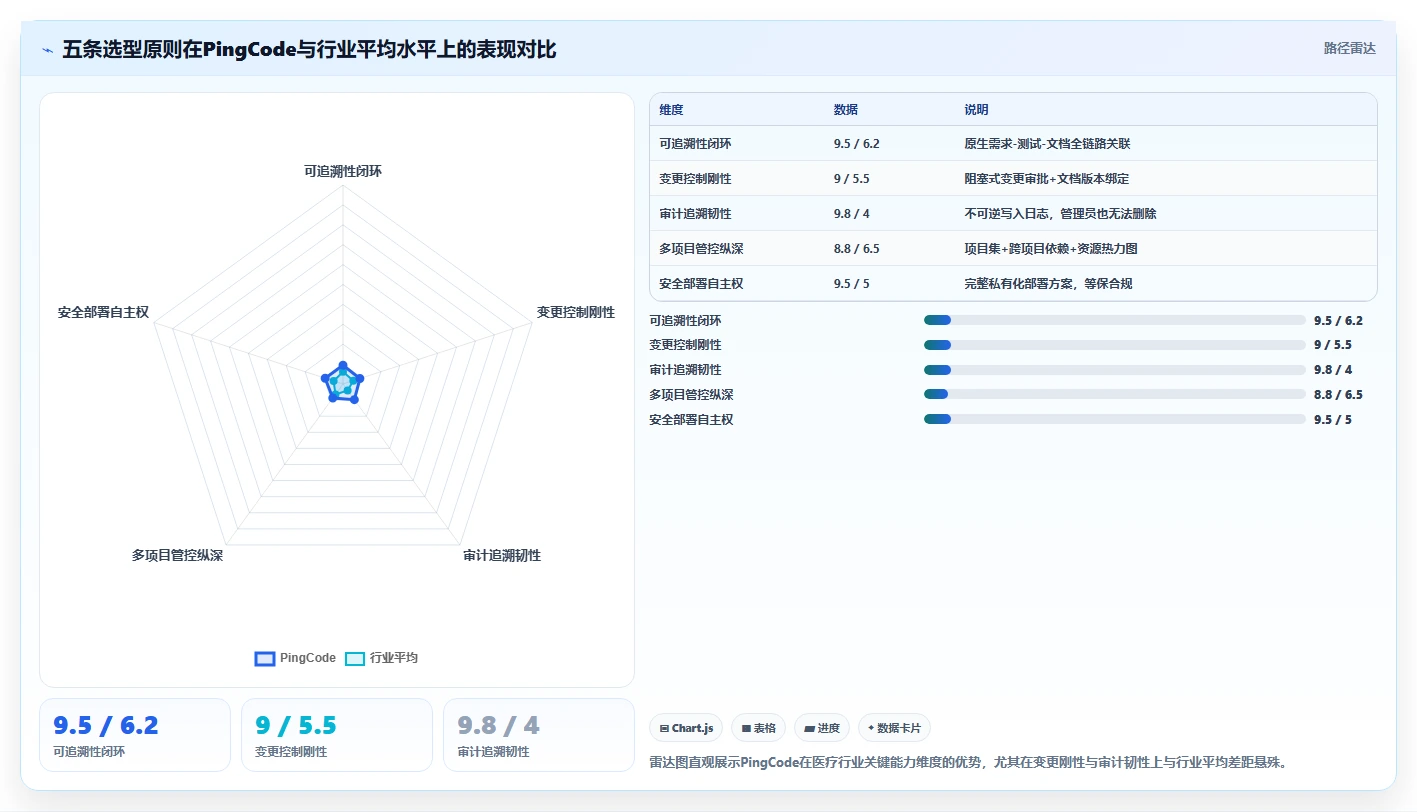Click table value 8.8 / 6.5
The width and height of the screenshot is (1417, 812).
tap(857, 249)
